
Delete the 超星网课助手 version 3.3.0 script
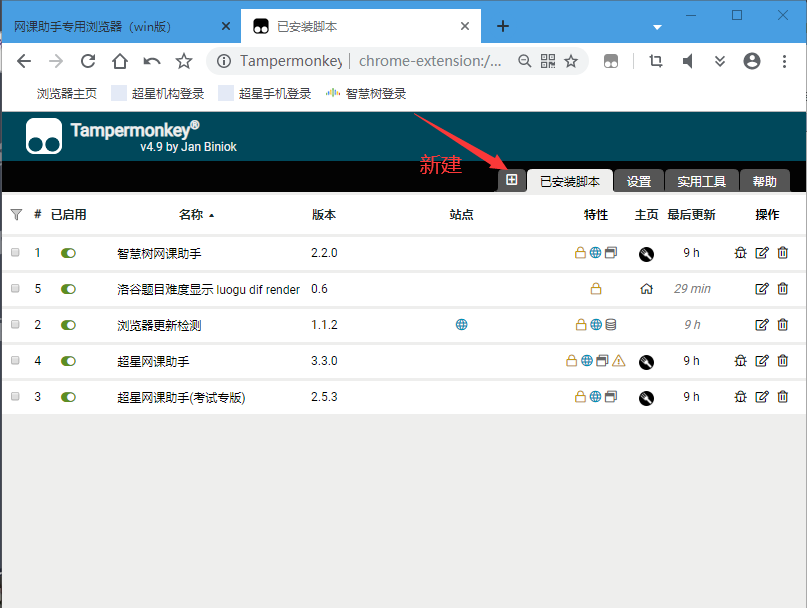783,361
